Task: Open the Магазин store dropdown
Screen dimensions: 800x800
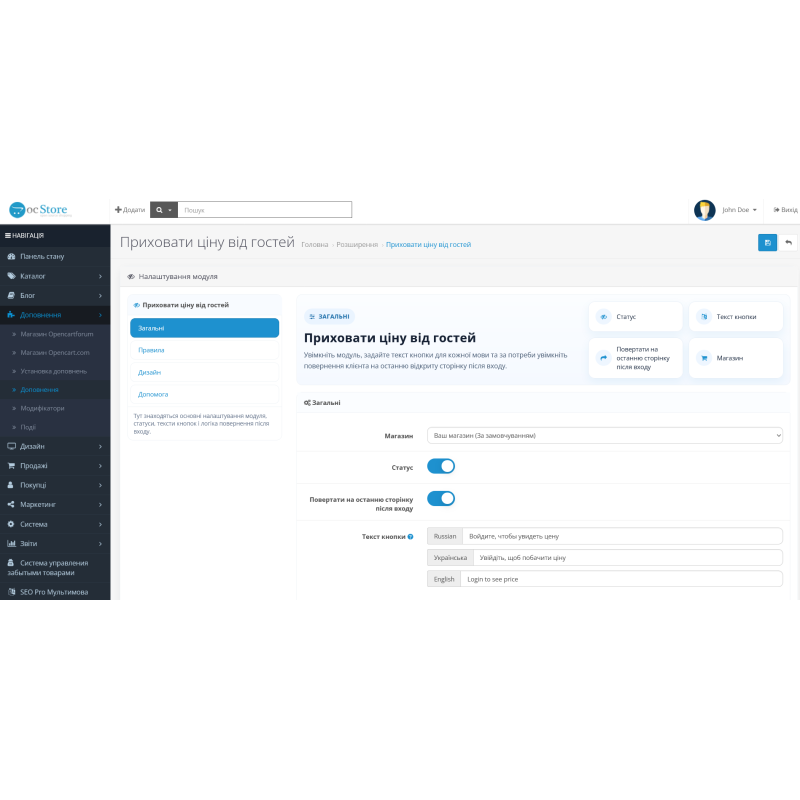Action: coord(605,436)
